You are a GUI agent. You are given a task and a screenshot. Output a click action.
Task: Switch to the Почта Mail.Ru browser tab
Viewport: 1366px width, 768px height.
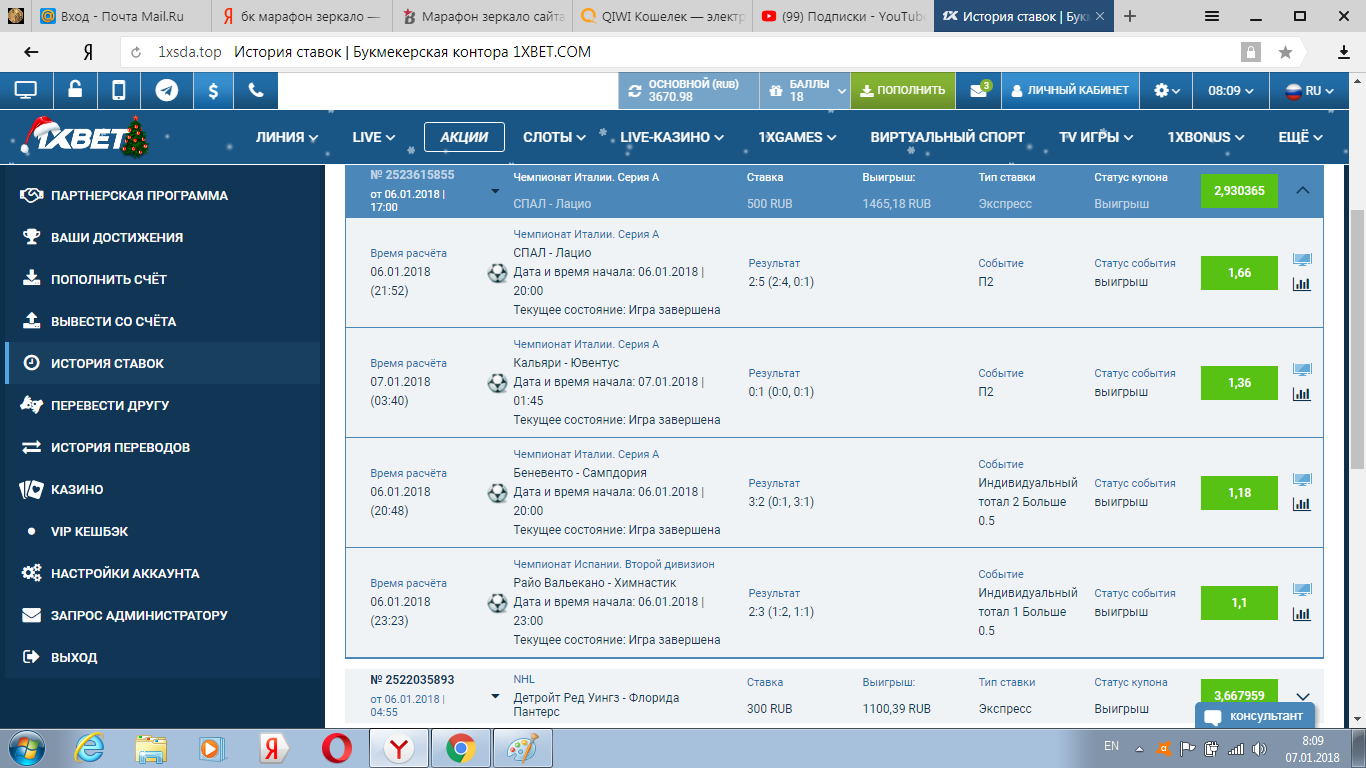pyautogui.click(x=120, y=16)
